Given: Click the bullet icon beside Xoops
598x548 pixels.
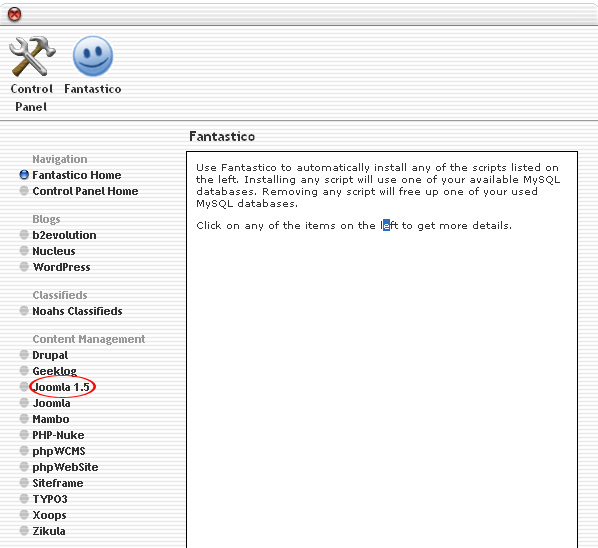Looking at the screenshot, I should tap(24, 515).
